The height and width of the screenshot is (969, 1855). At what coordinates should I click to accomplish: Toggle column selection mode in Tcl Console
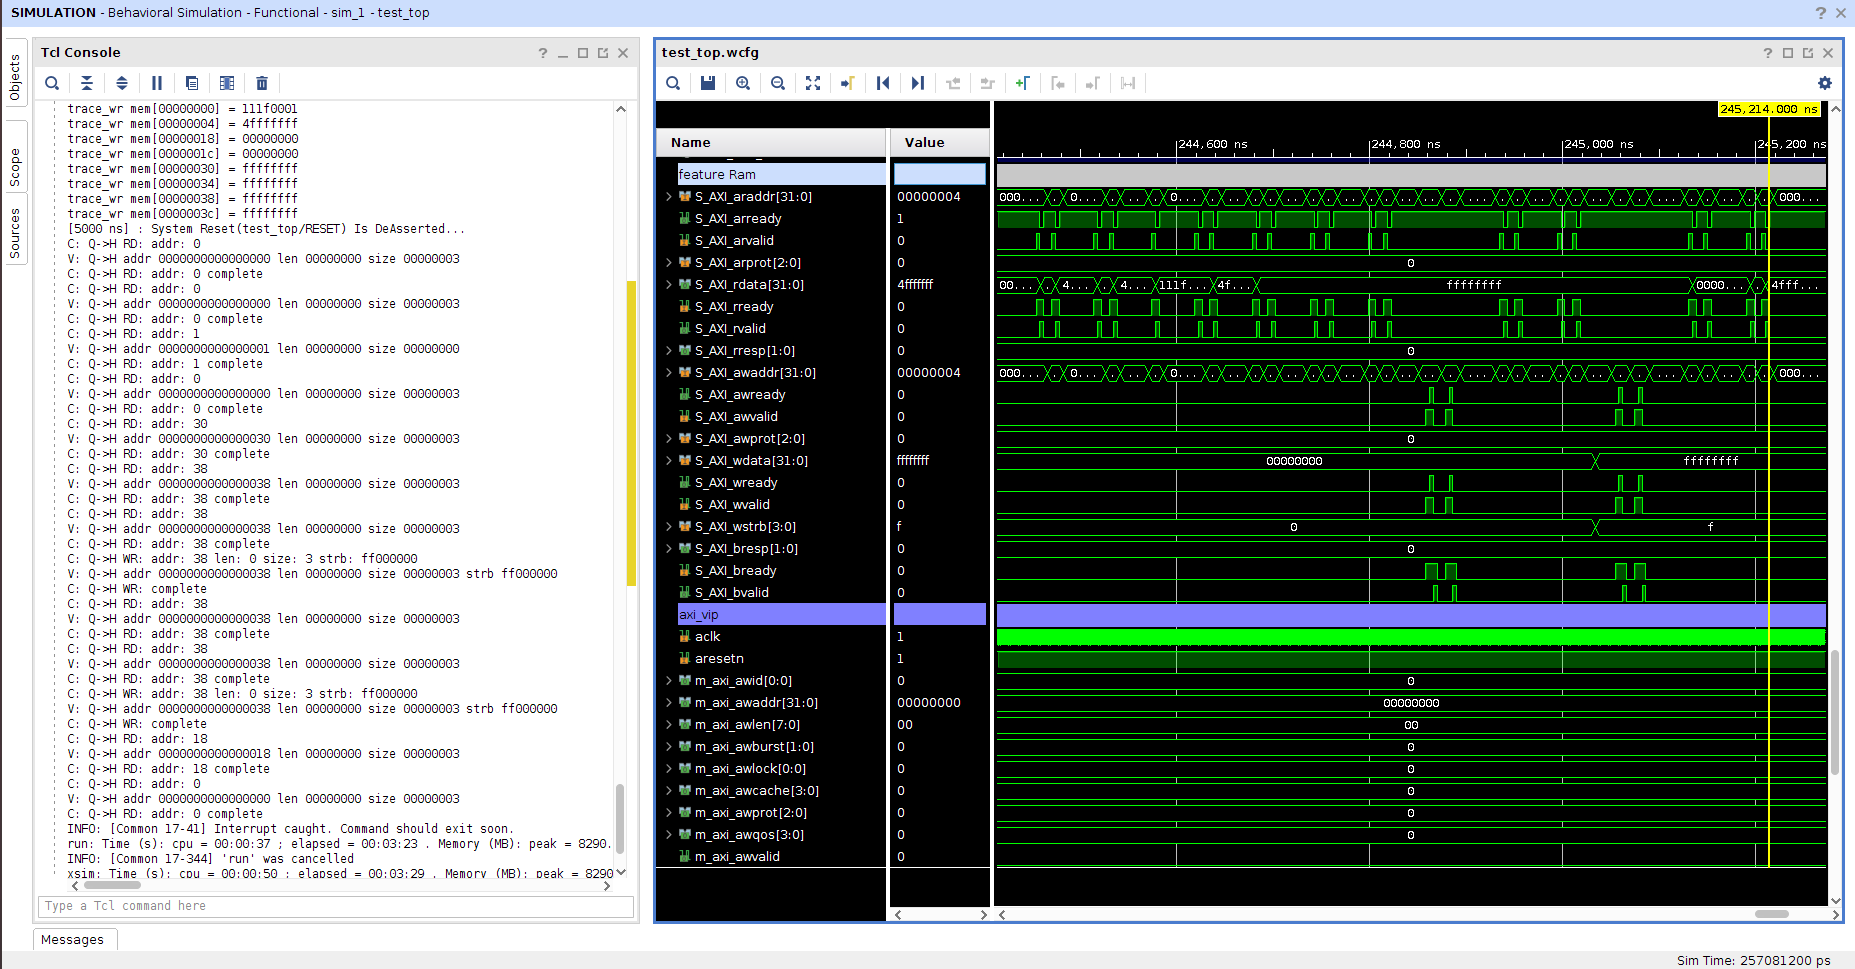click(227, 83)
